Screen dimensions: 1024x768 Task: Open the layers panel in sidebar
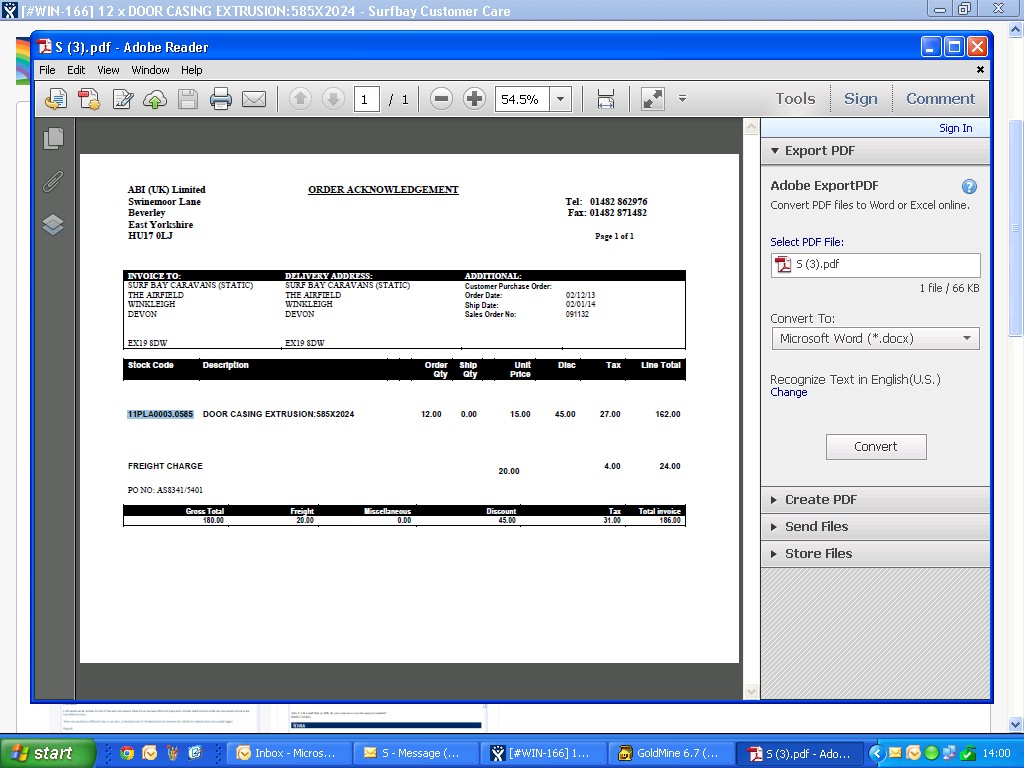pos(53,224)
